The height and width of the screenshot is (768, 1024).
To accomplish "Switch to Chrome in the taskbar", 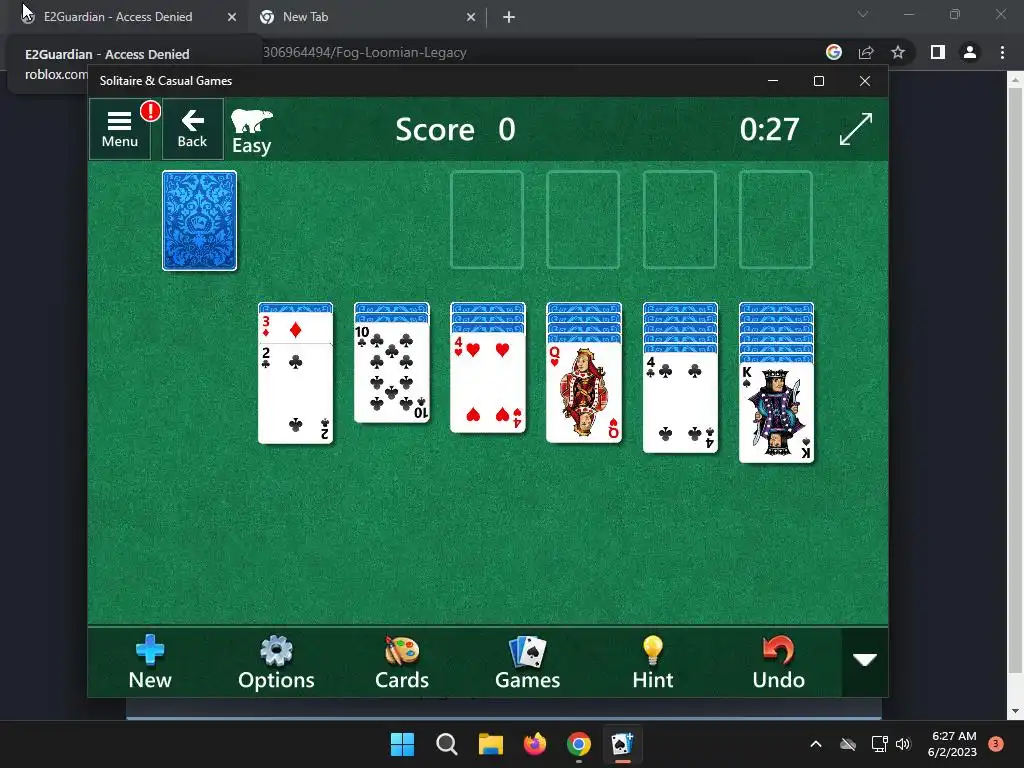I will (579, 744).
